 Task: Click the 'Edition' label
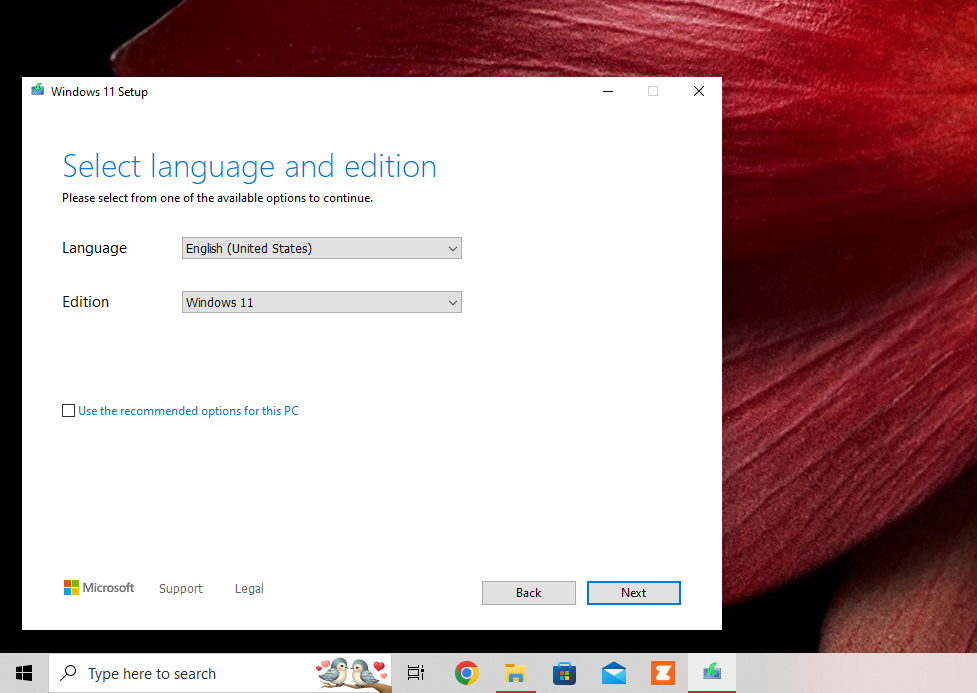tap(85, 302)
